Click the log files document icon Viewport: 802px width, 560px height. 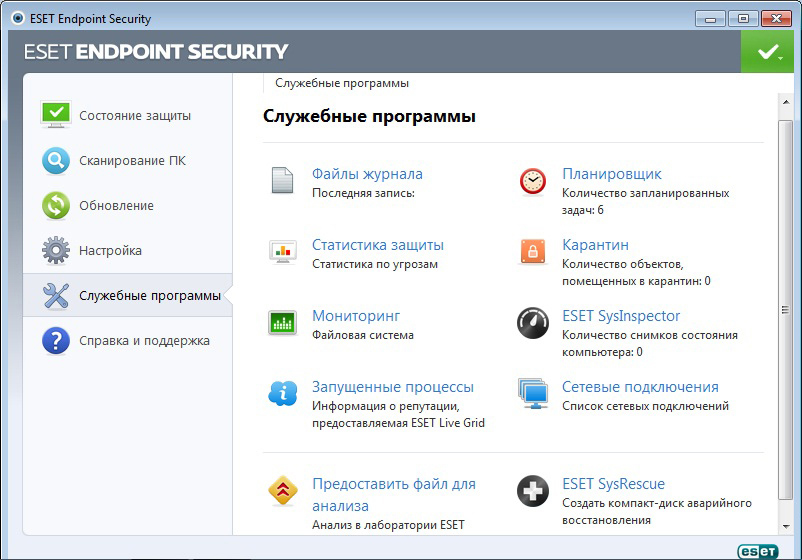[x=282, y=181]
